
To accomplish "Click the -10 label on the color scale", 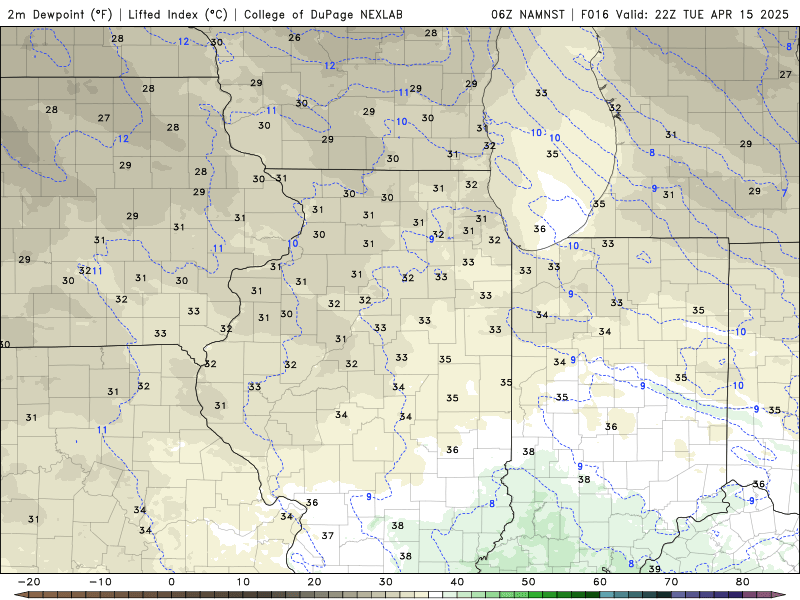I will click(100, 582).
